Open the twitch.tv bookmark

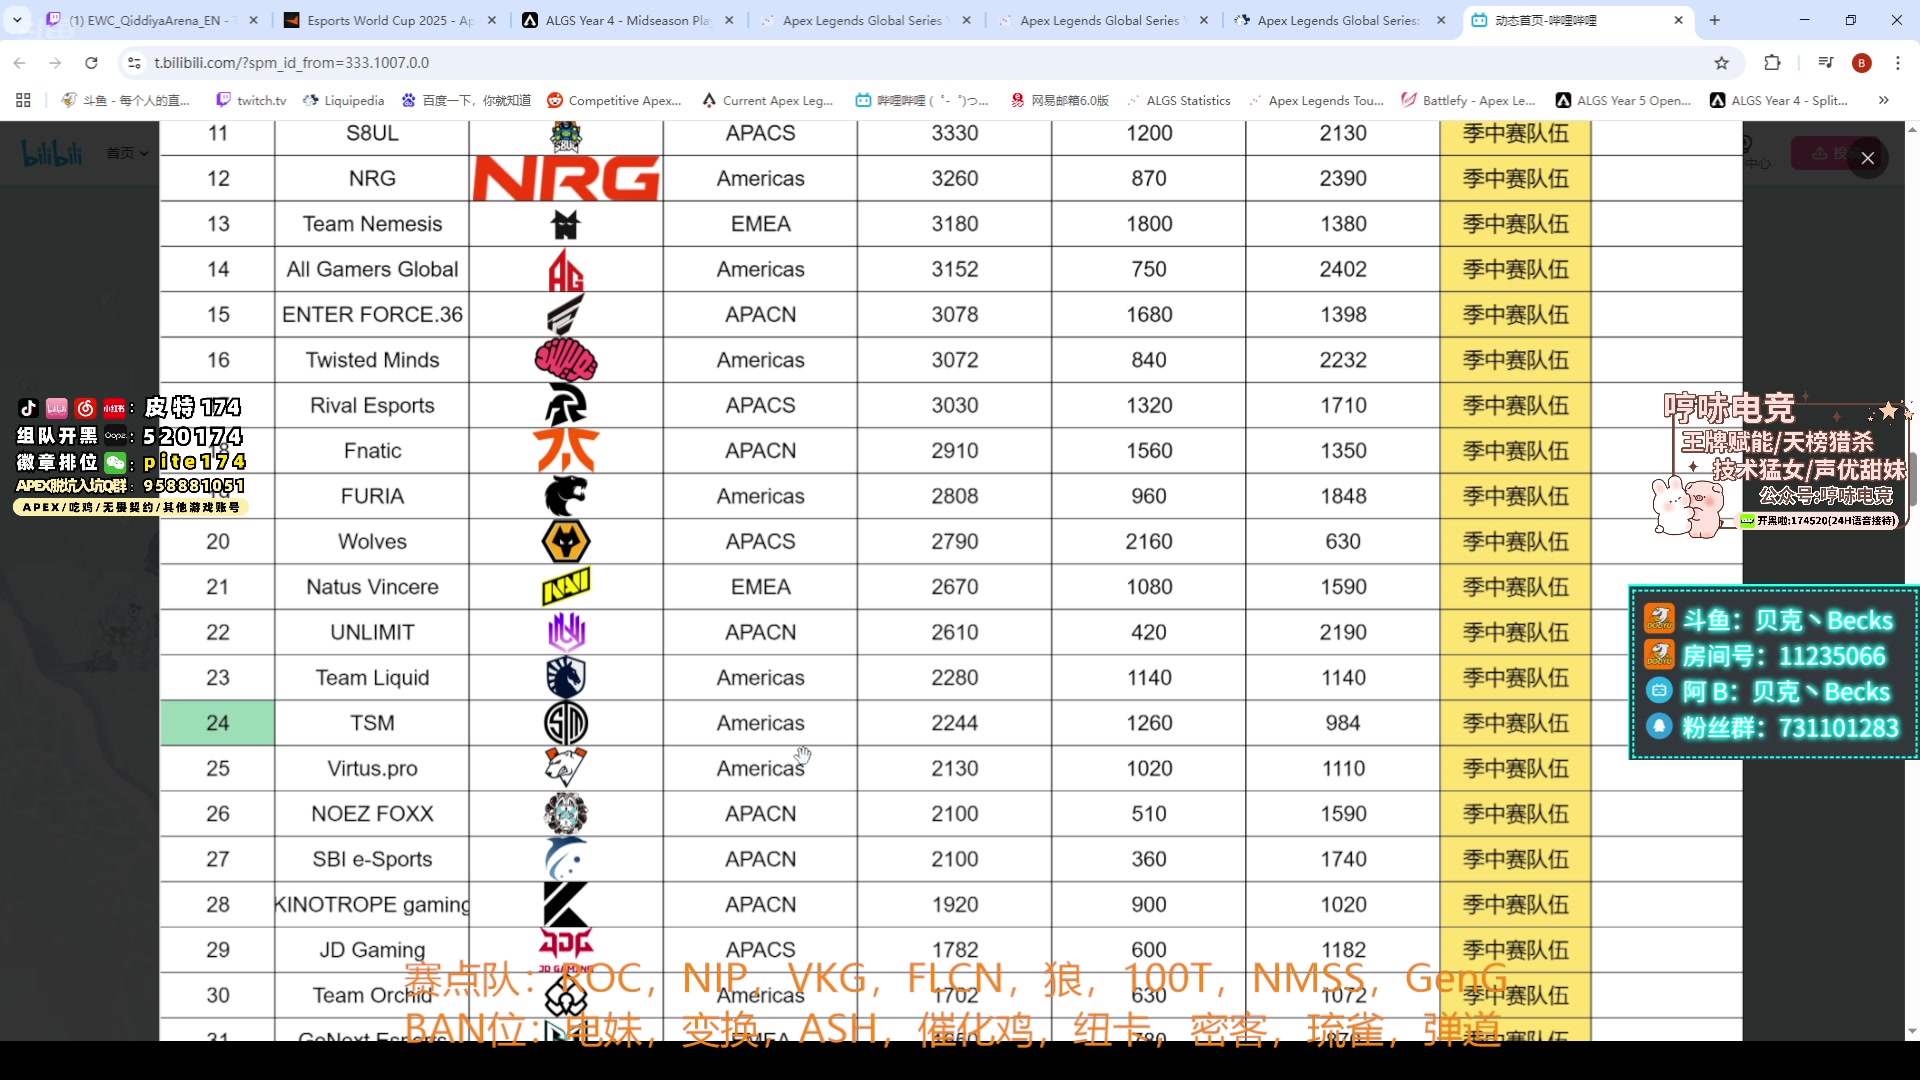251,100
